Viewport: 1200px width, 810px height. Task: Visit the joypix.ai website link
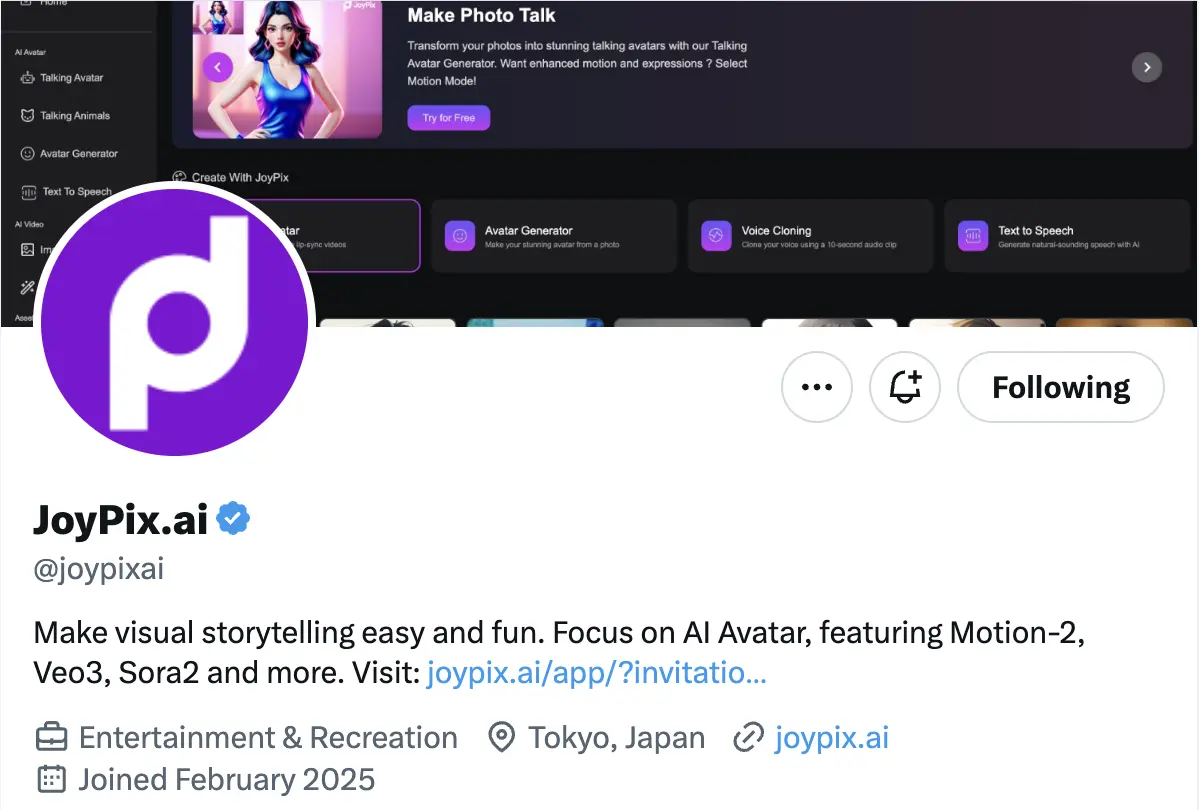pyautogui.click(x=831, y=738)
